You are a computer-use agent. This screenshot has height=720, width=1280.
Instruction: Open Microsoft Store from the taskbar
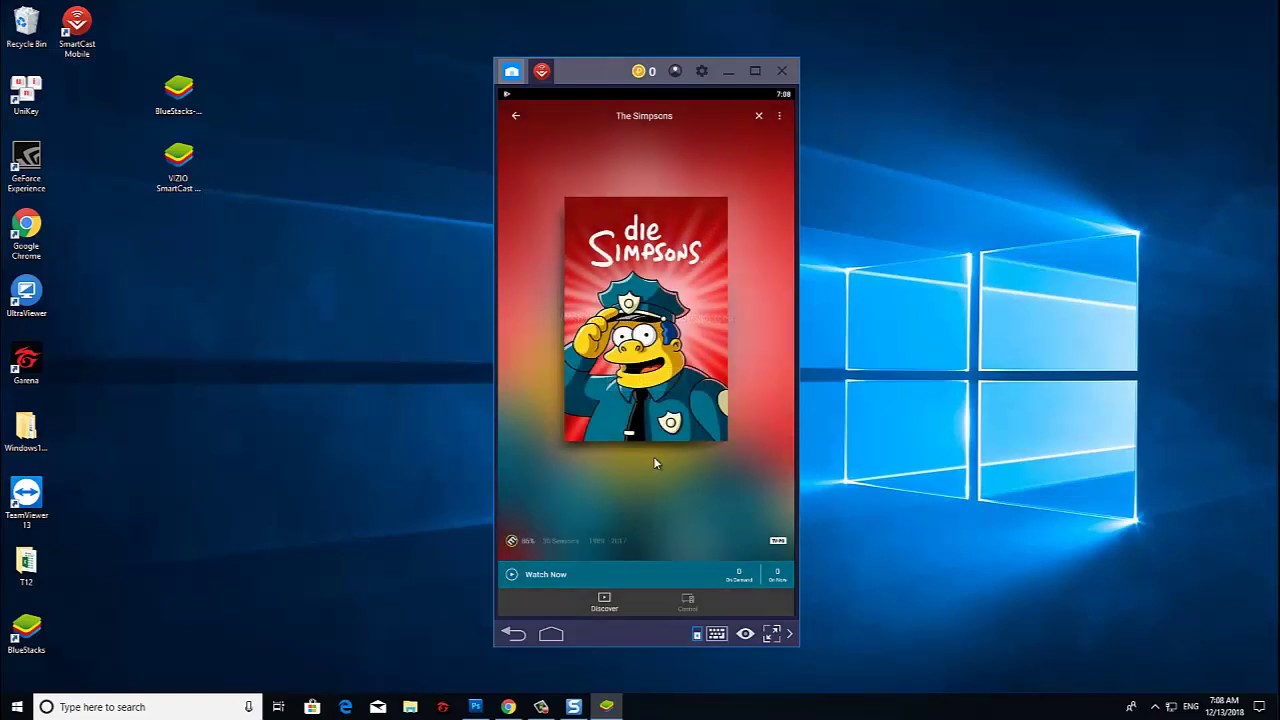[312, 707]
